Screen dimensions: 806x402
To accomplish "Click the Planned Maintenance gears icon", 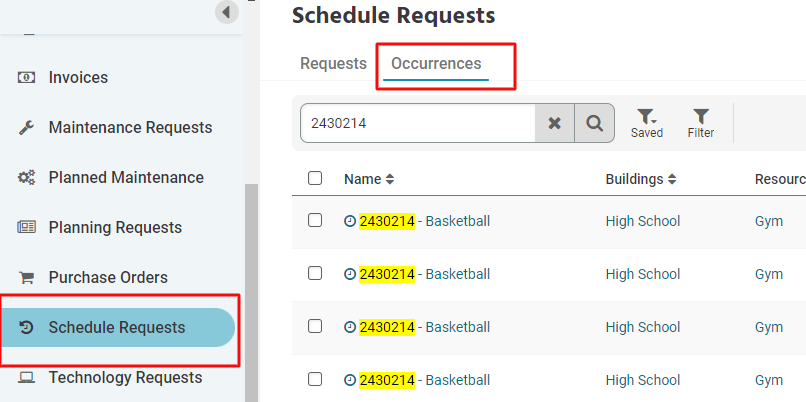I will pos(26,178).
